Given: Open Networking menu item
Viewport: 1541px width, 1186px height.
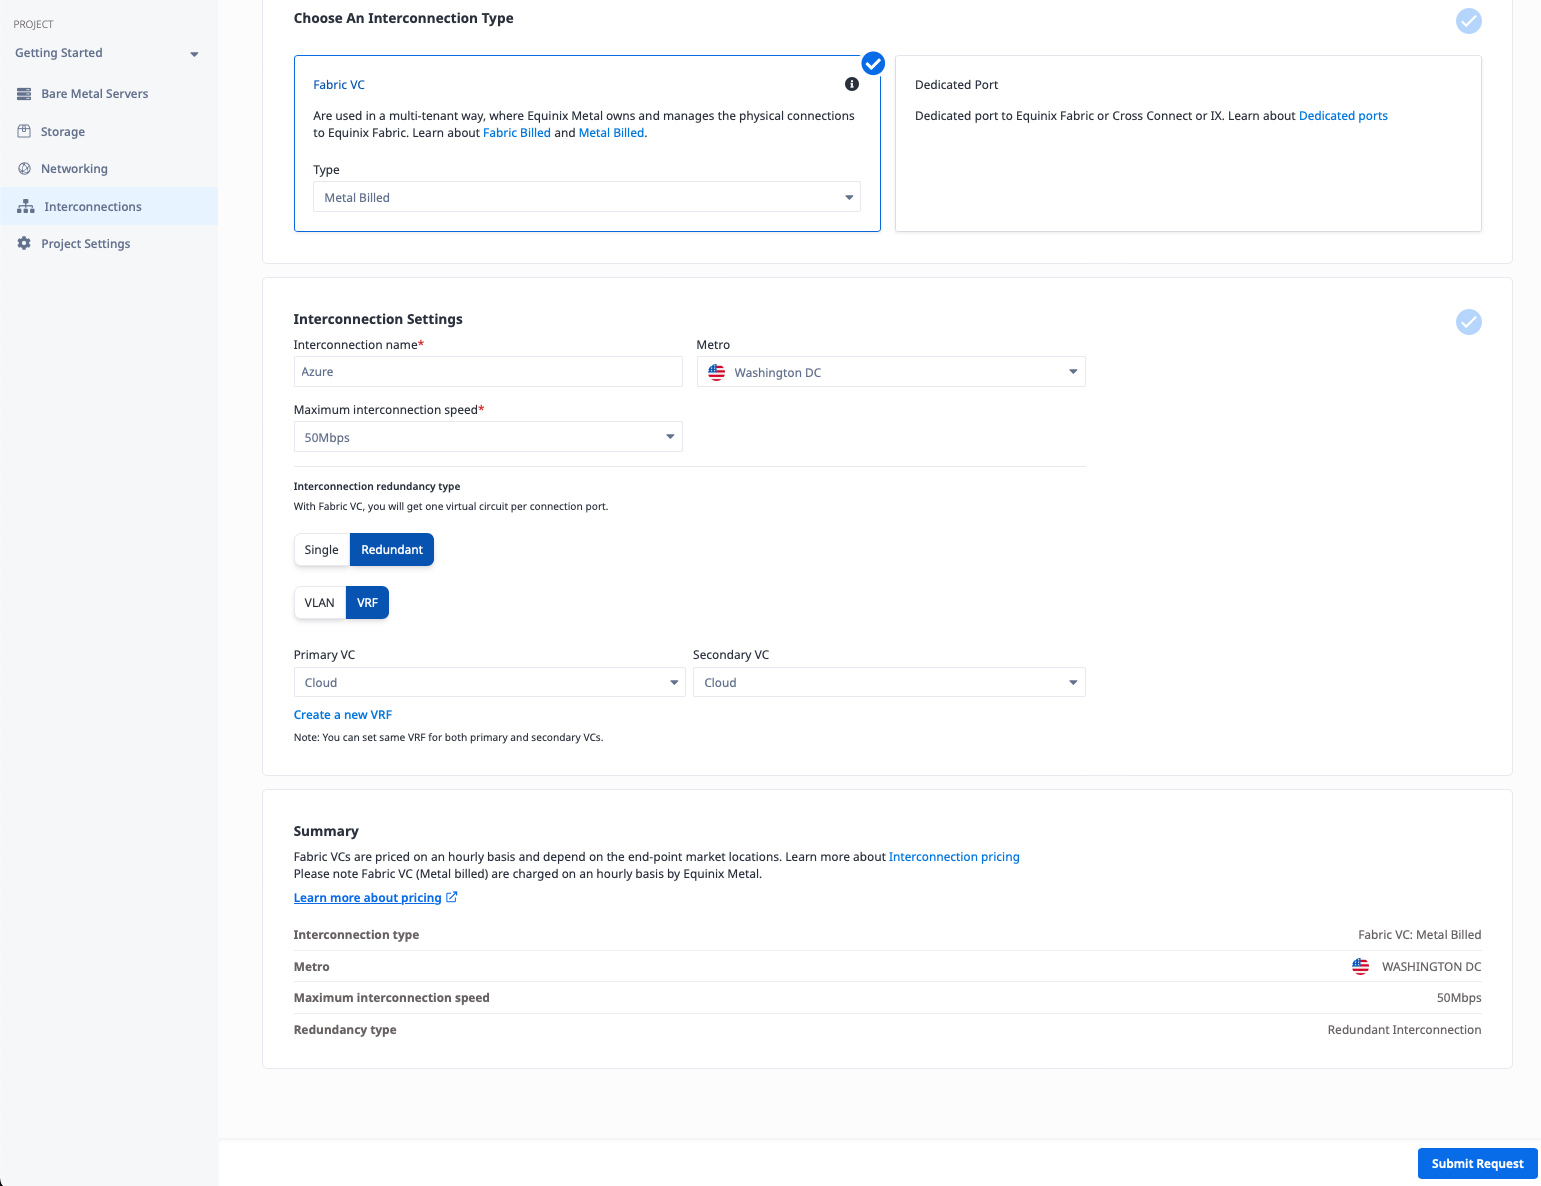Looking at the screenshot, I should 109,169.
